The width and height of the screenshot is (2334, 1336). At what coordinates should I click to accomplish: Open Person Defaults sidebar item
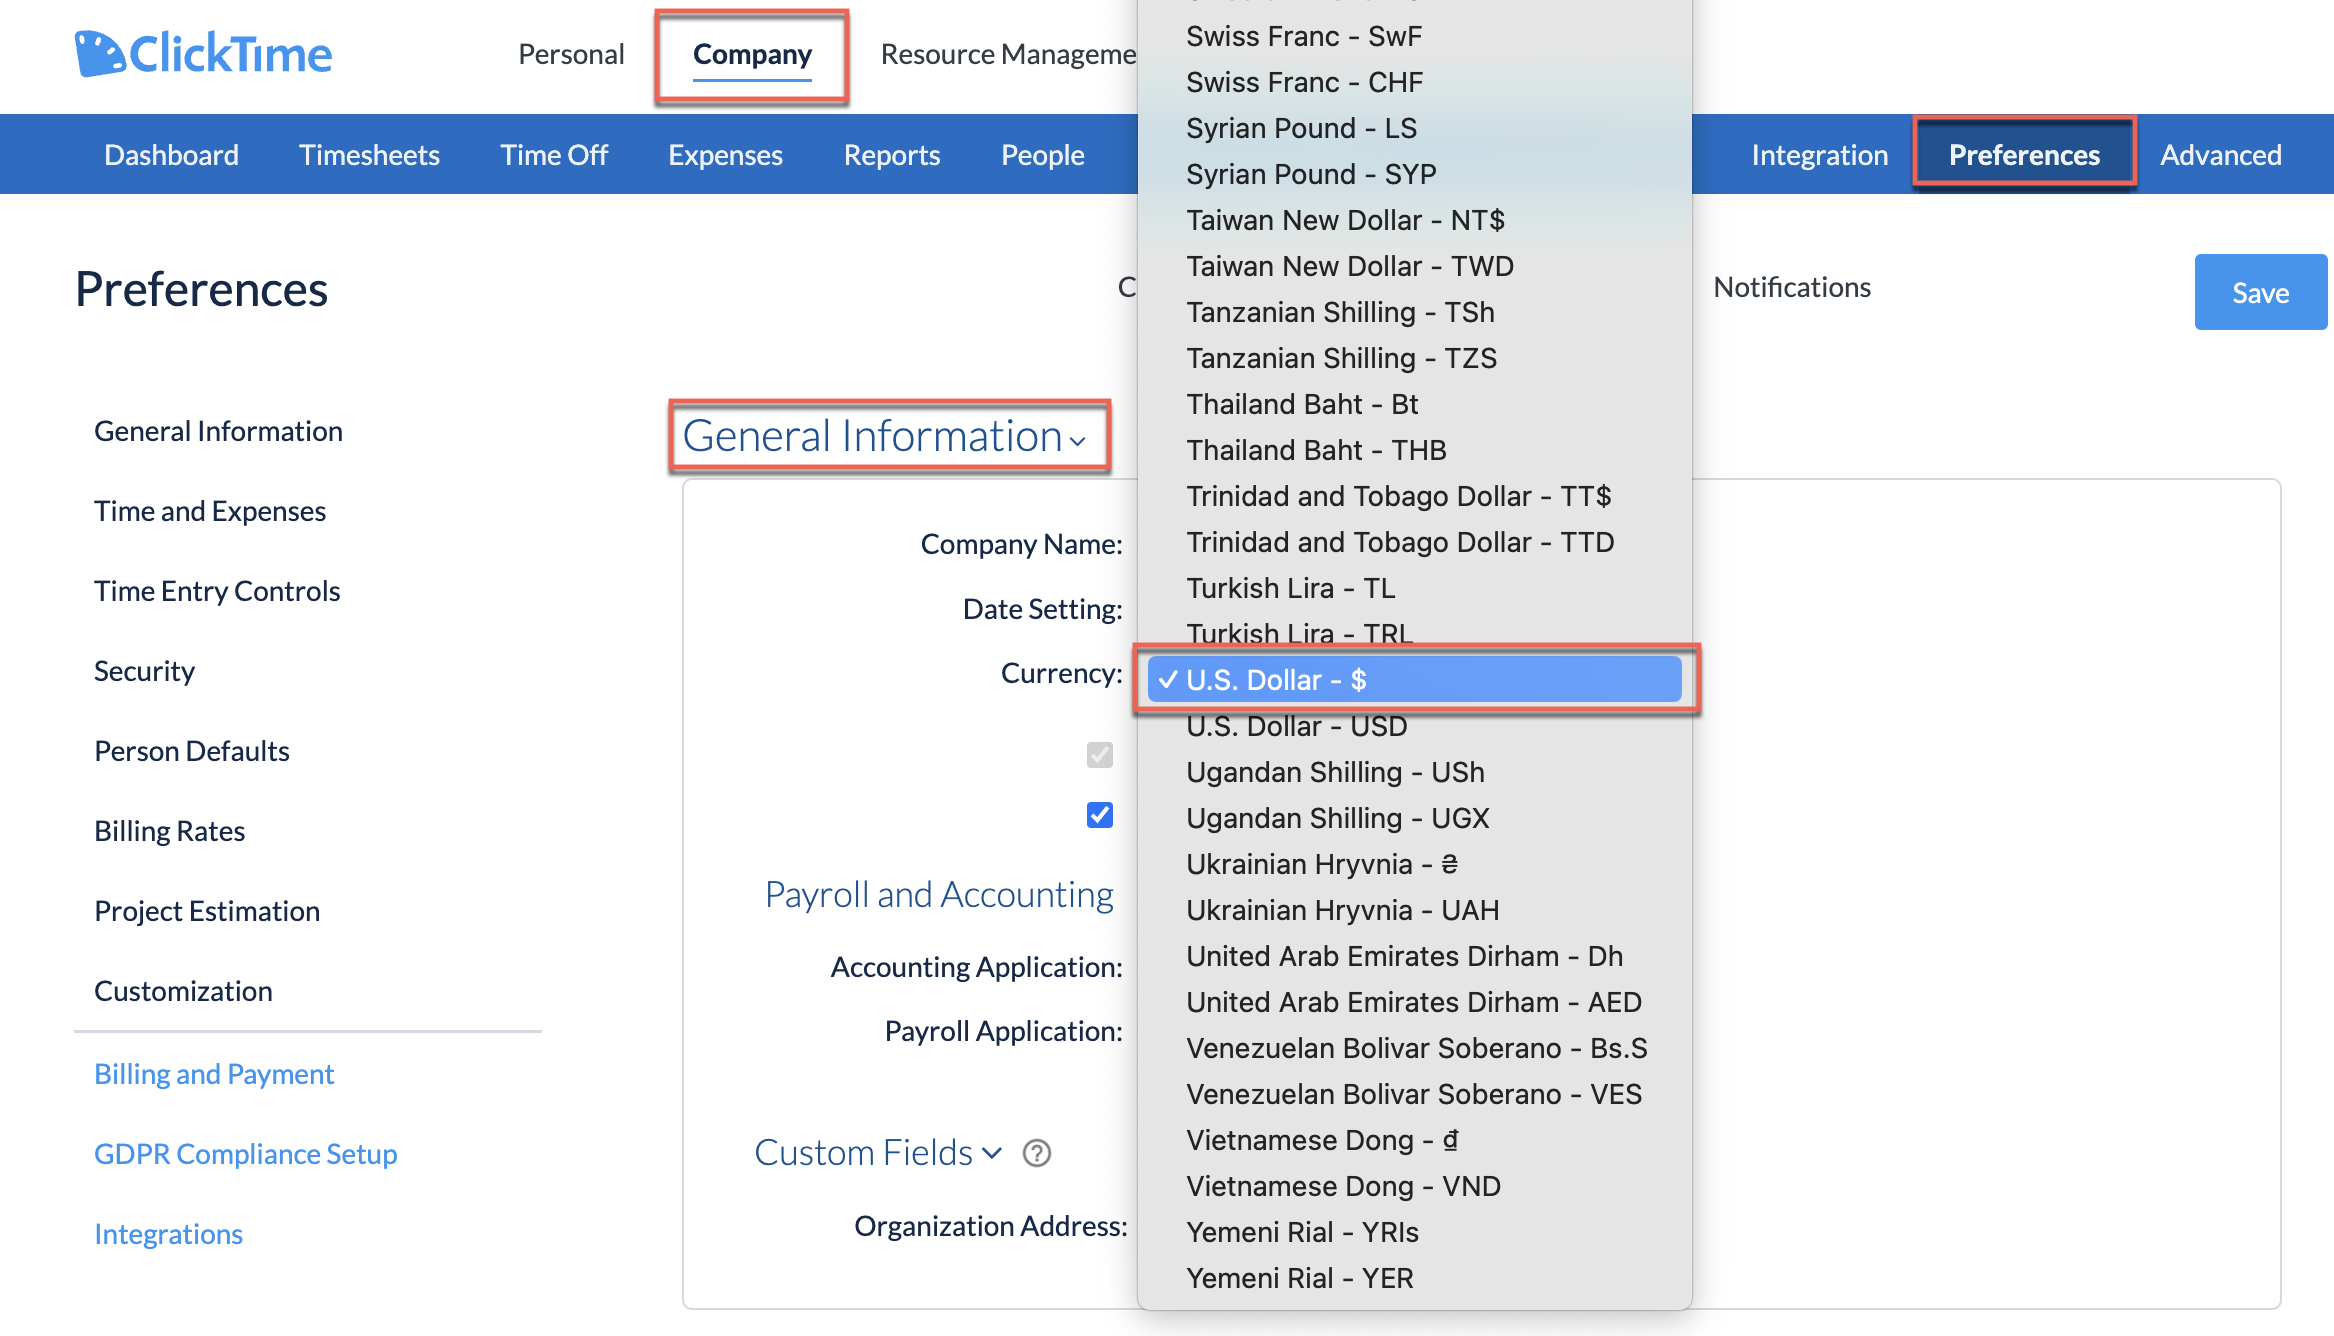pos(191,751)
